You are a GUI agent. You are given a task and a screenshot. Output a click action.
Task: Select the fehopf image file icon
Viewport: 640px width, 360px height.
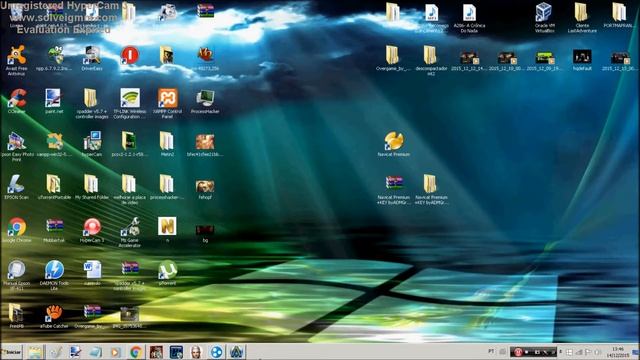coord(205,189)
